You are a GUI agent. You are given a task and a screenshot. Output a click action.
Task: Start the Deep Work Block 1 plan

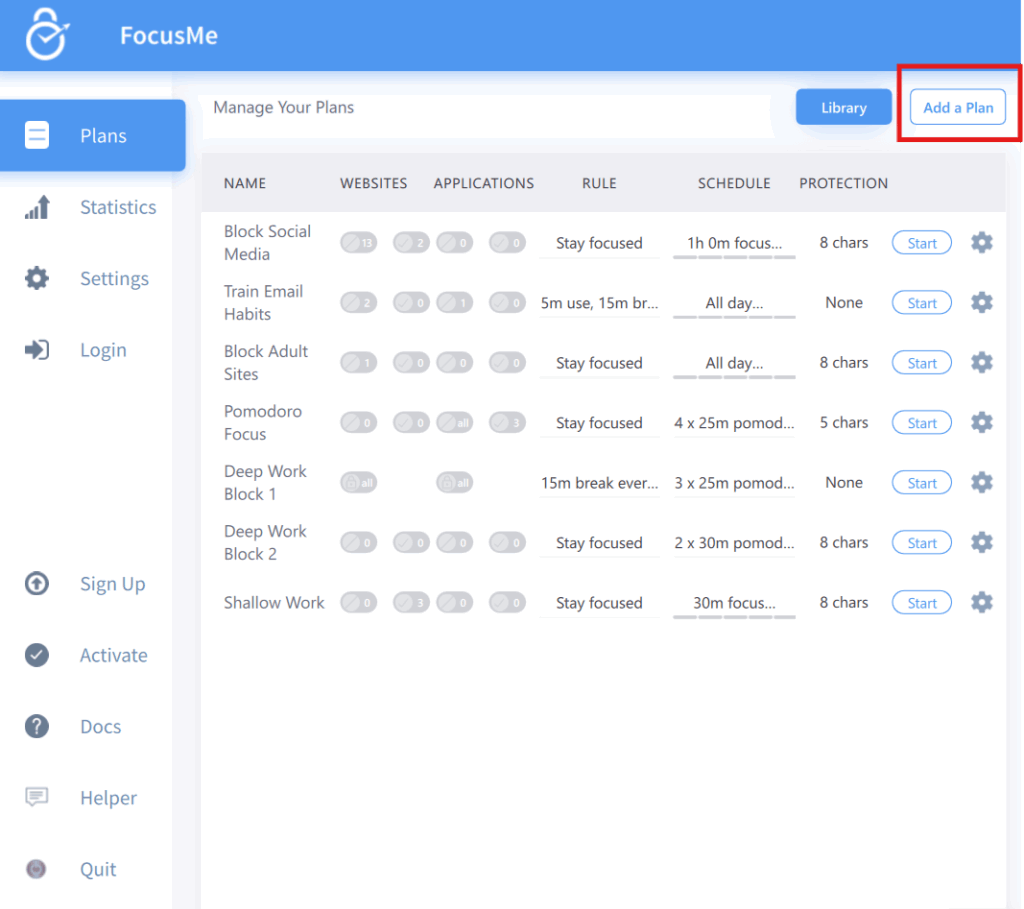pyautogui.click(x=921, y=483)
